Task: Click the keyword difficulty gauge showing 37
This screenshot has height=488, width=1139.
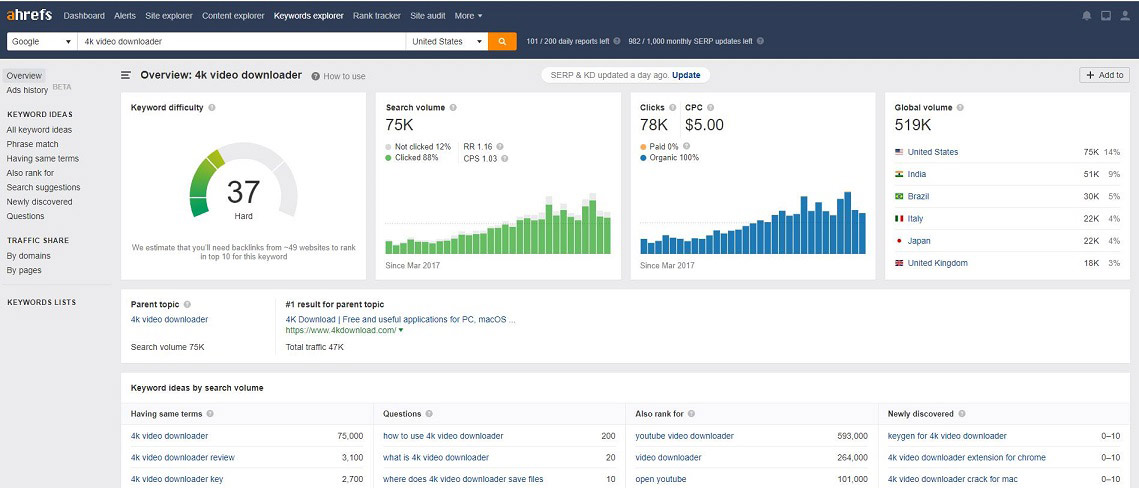Action: 243,182
